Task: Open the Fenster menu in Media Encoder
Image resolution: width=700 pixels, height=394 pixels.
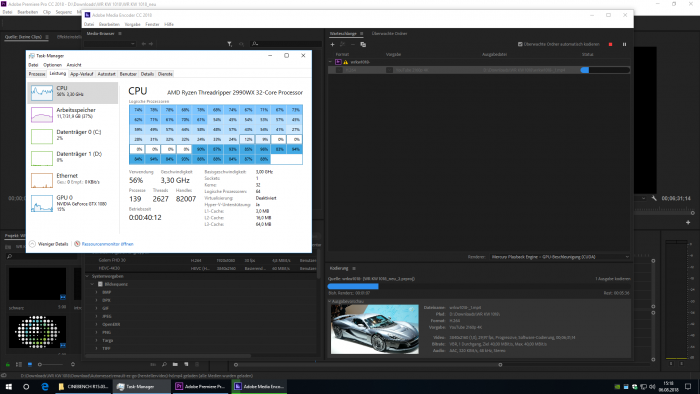Action: click(153, 25)
